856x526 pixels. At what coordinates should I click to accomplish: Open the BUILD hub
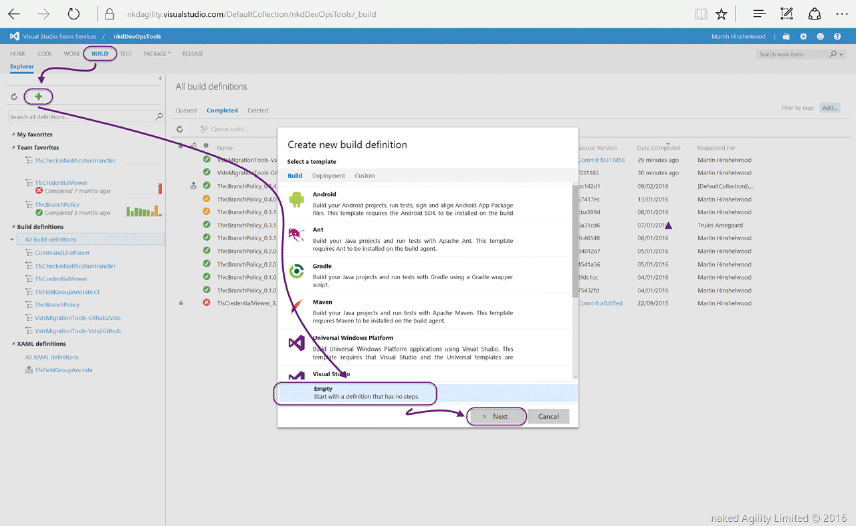[100, 53]
